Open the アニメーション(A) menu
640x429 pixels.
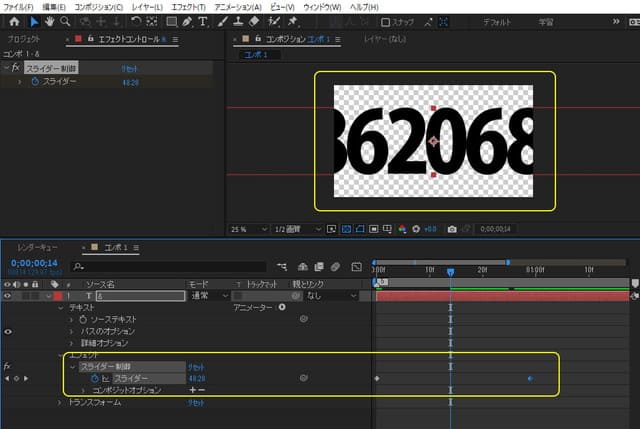pyautogui.click(x=238, y=7)
